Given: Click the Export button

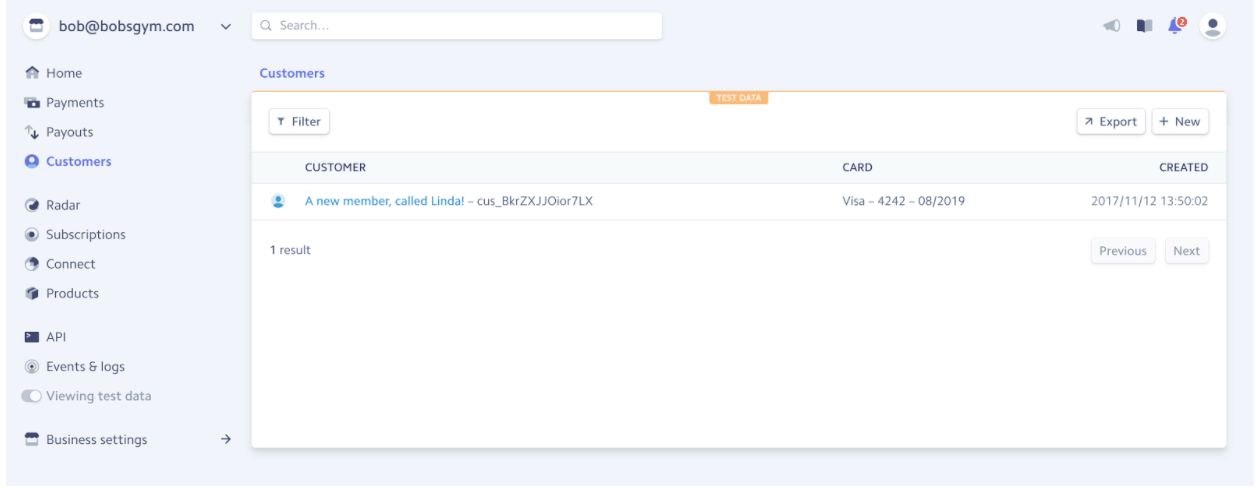Looking at the screenshot, I should [x=1111, y=122].
